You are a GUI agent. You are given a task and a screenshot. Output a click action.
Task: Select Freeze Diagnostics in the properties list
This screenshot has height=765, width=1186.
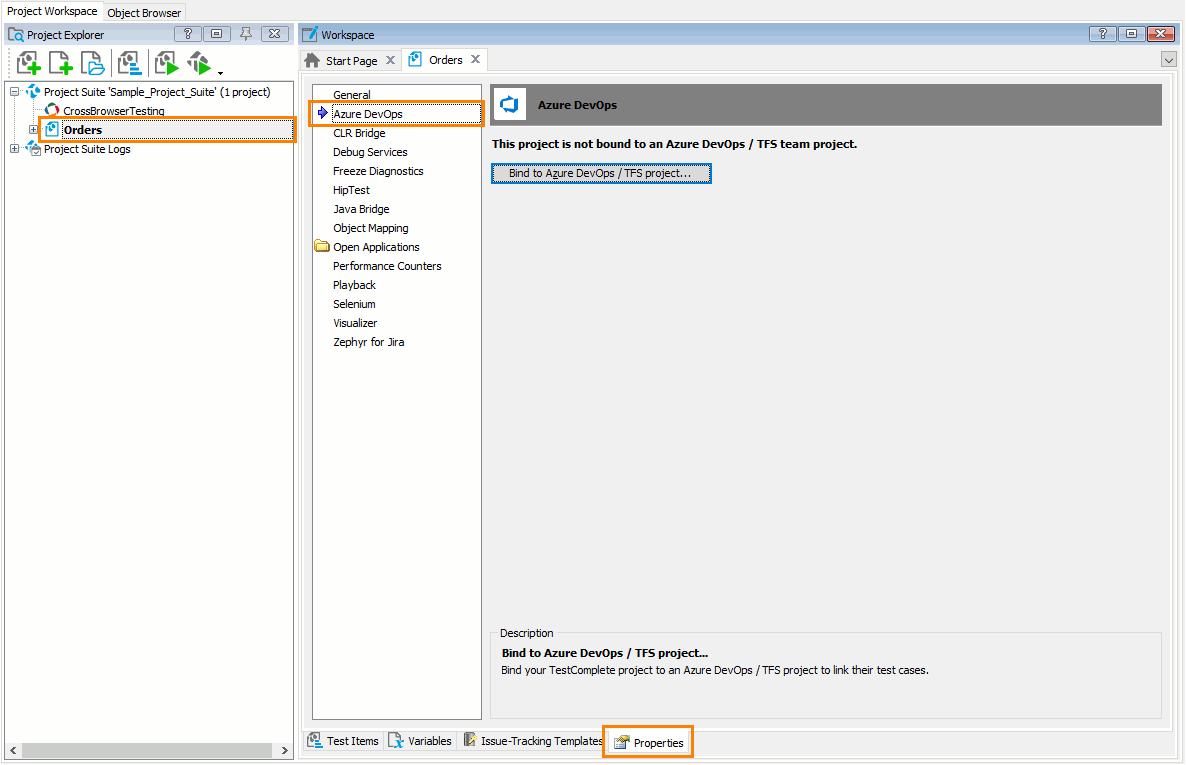378,171
